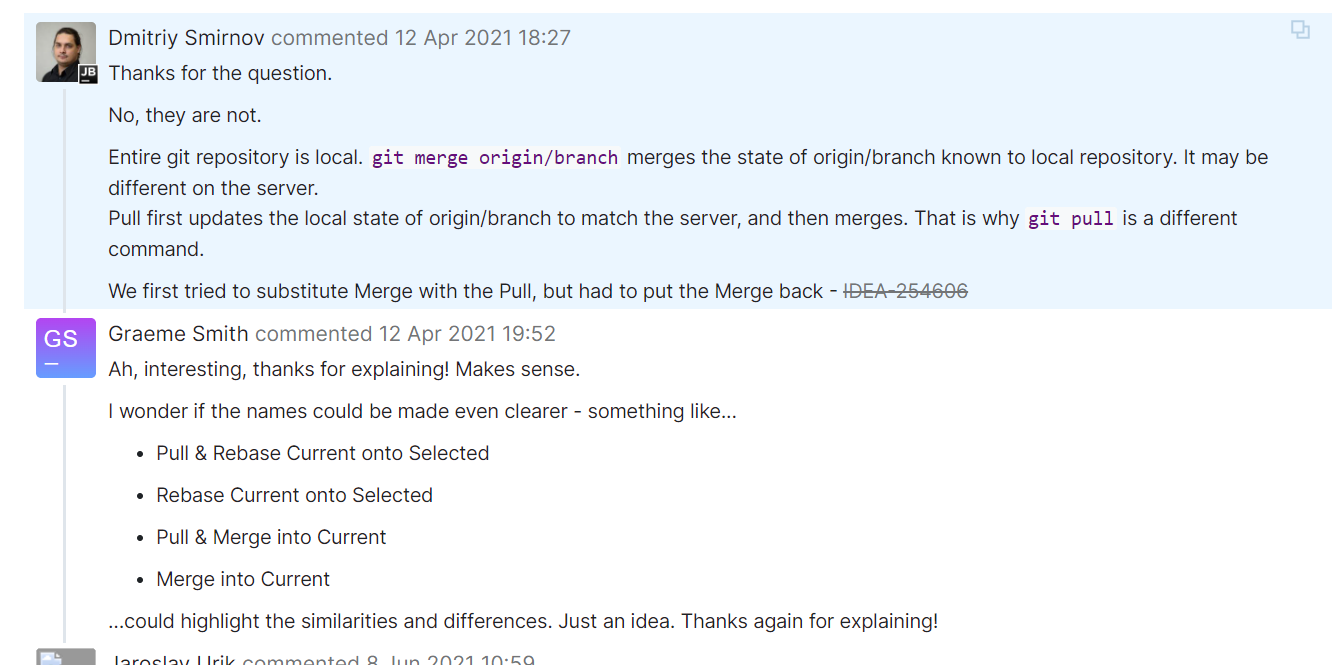Viewport: 1338px width, 665px height.
Task: Open Dmitriy Smirnov's profile name link
Action: pos(187,38)
